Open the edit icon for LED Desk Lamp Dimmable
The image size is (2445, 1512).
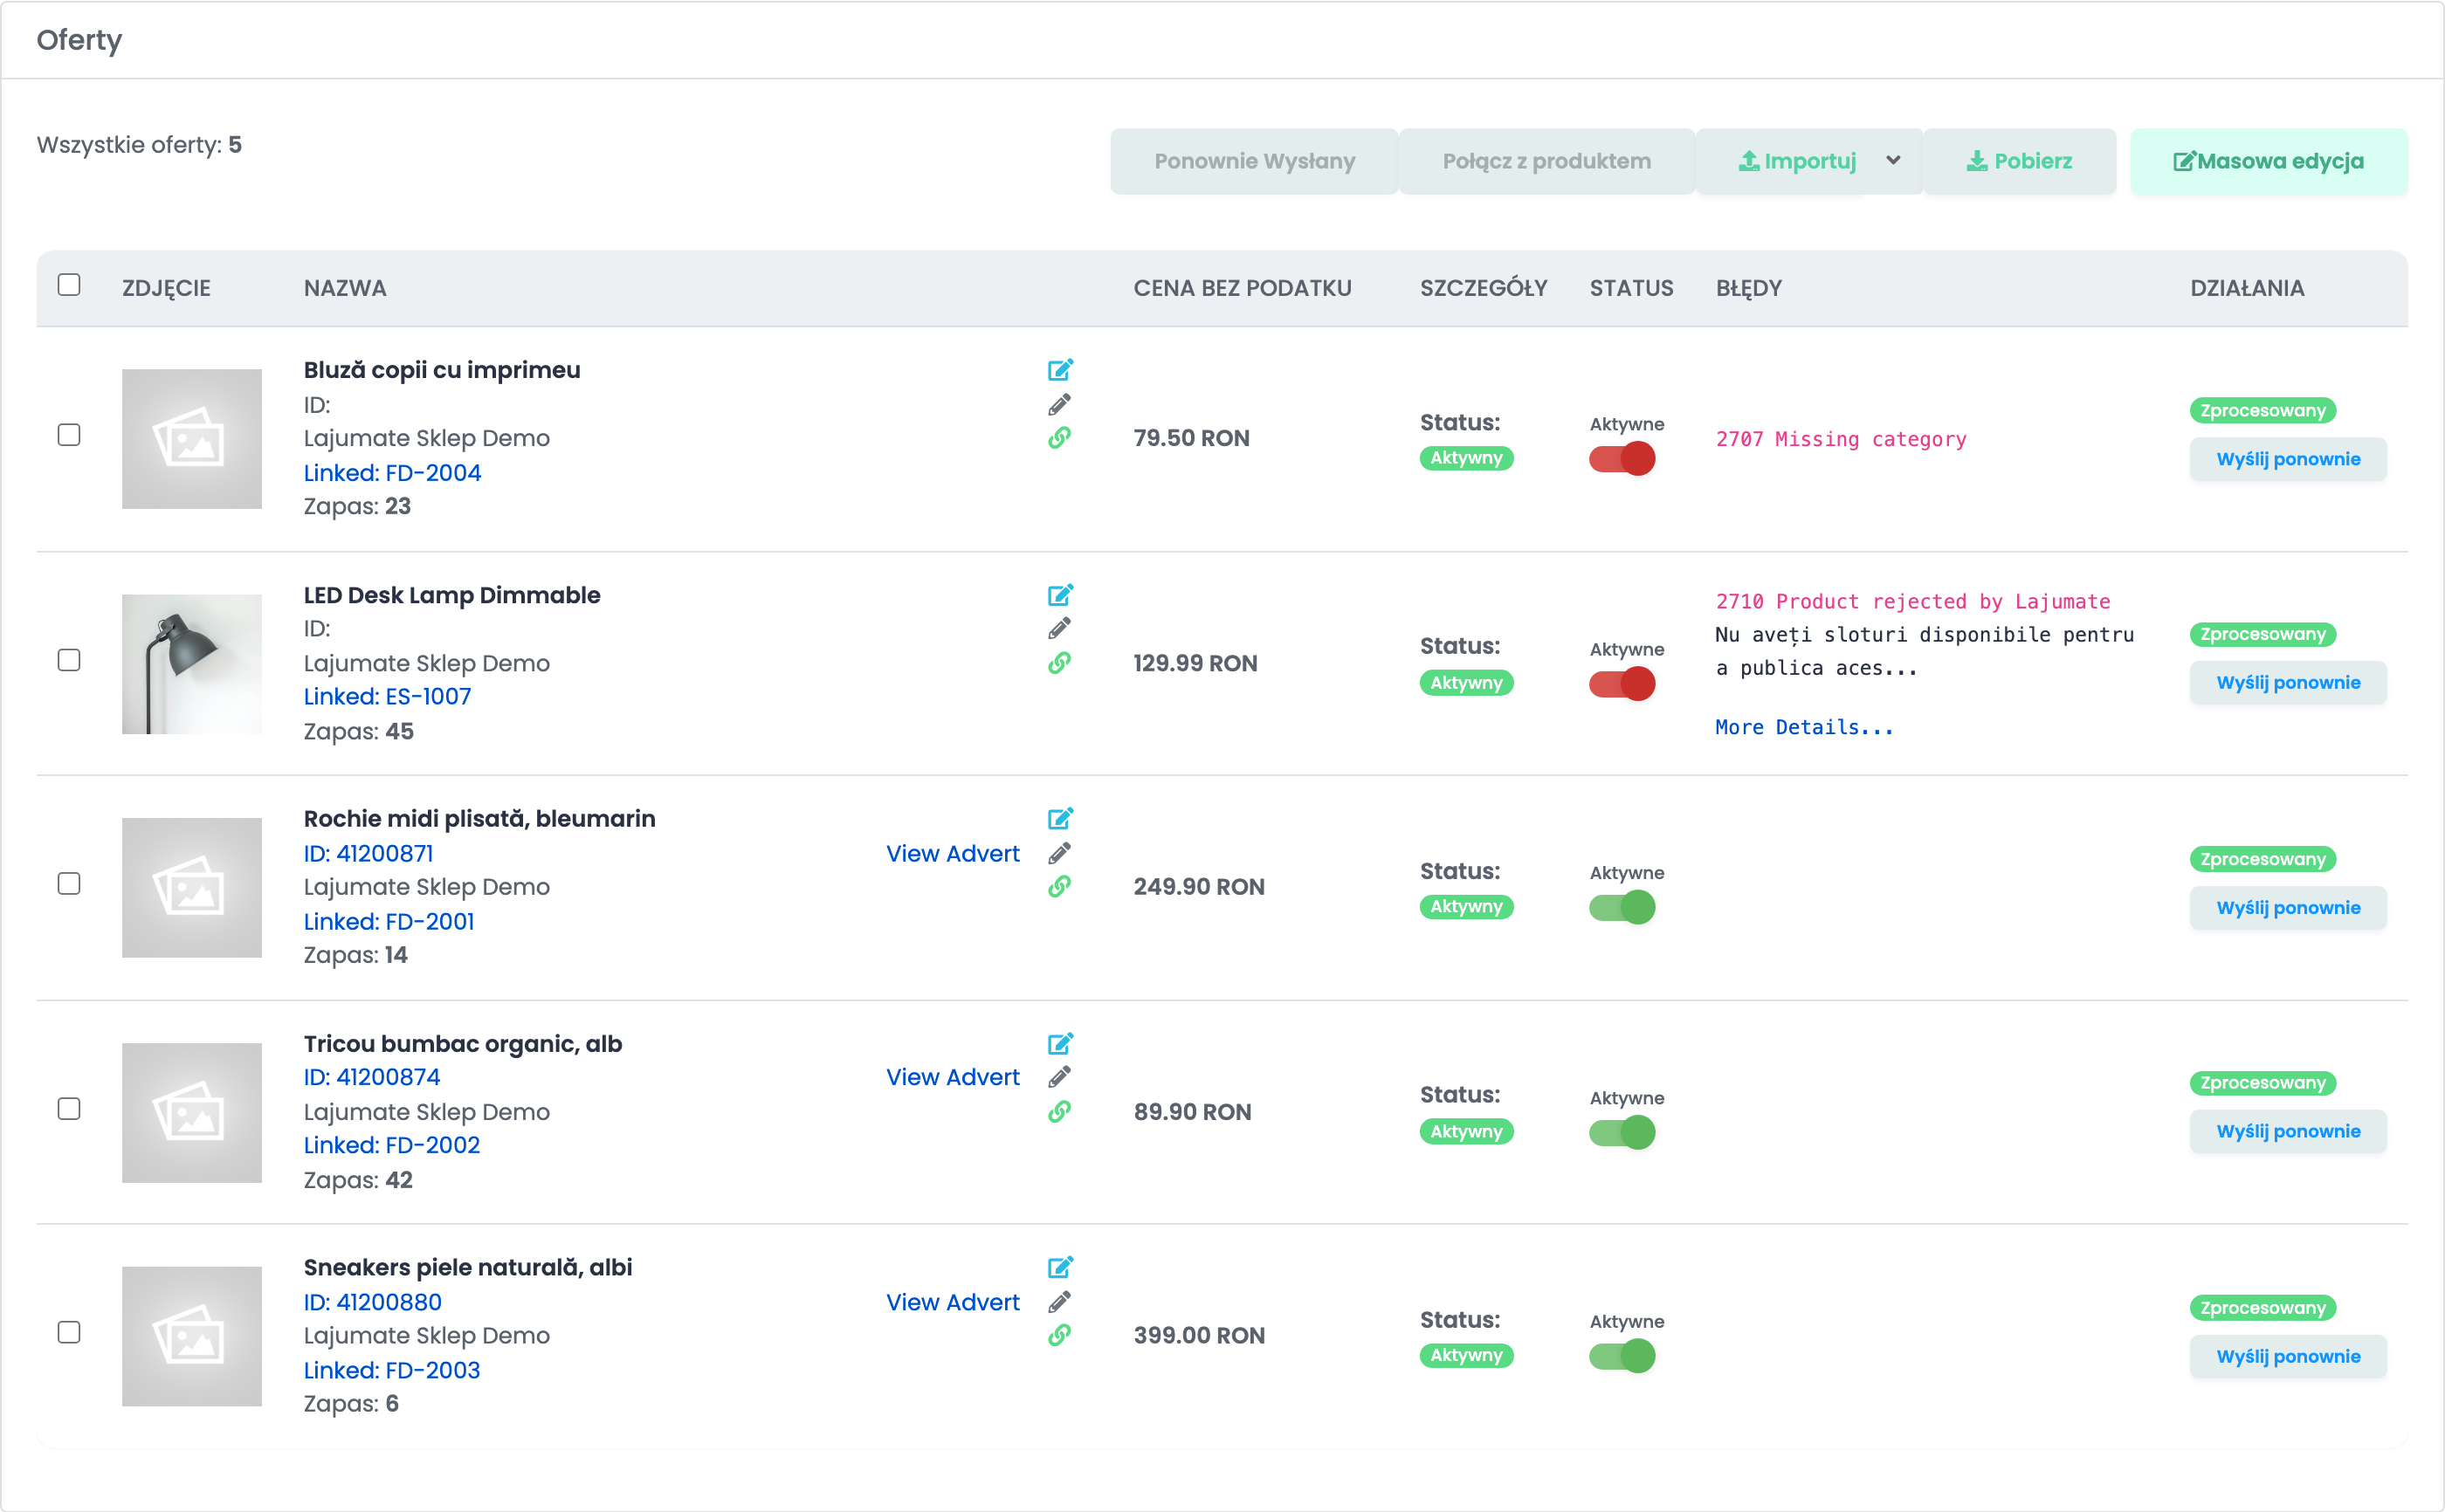[1060, 595]
